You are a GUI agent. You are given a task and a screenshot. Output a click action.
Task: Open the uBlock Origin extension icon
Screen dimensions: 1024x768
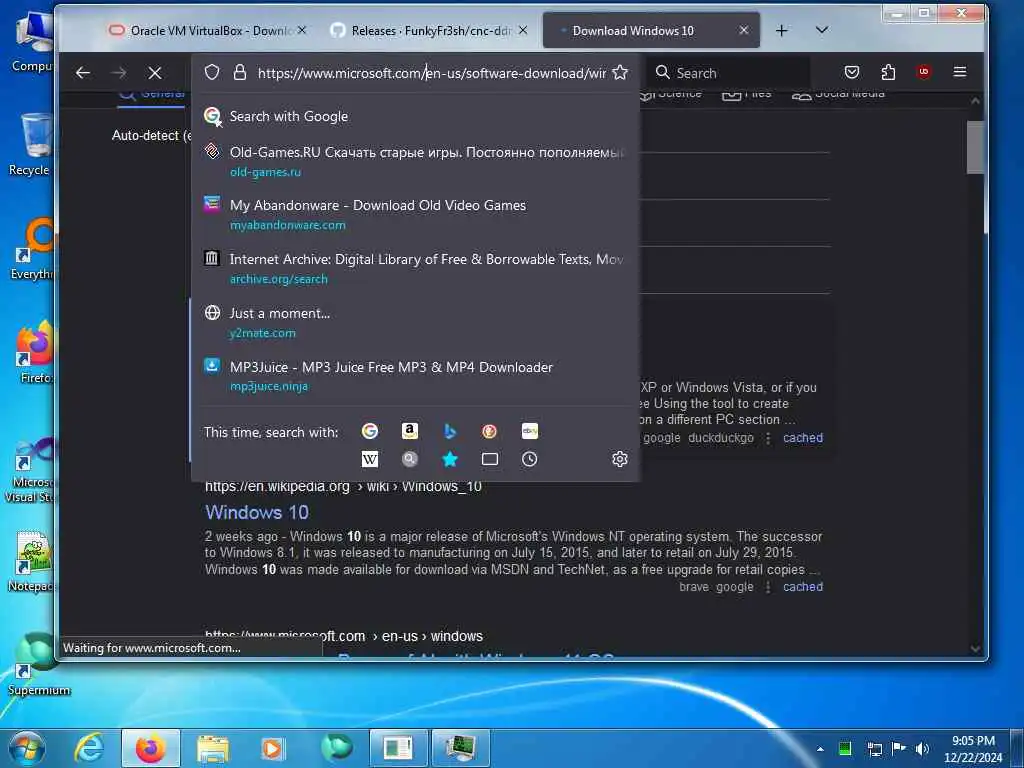point(923,72)
